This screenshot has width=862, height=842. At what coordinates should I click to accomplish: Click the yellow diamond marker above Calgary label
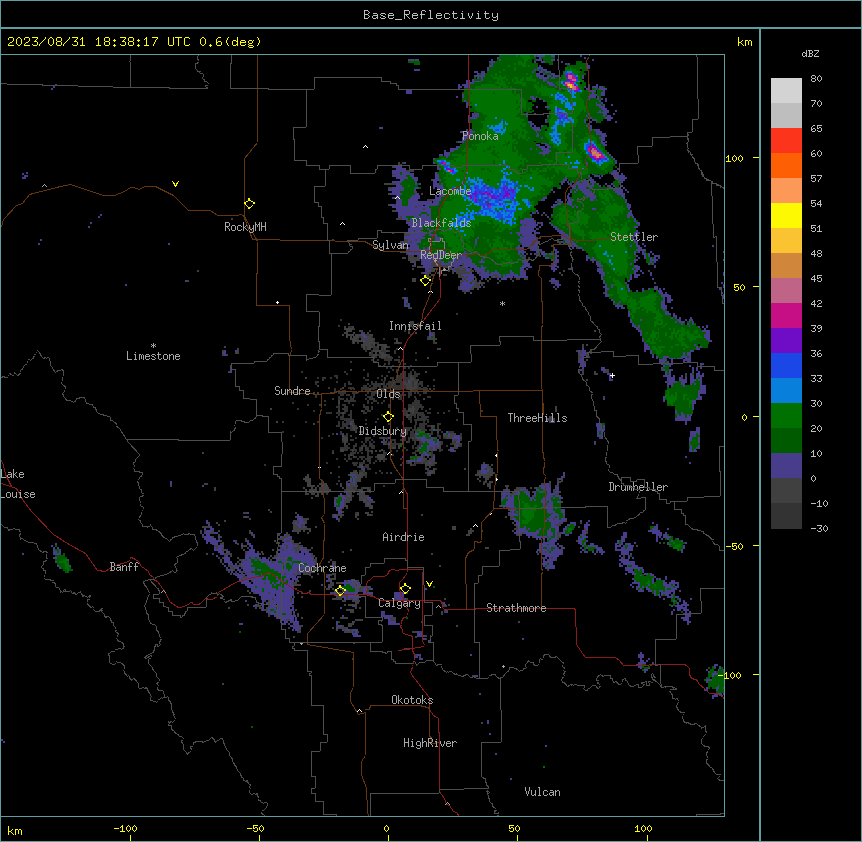tap(405, 589)
